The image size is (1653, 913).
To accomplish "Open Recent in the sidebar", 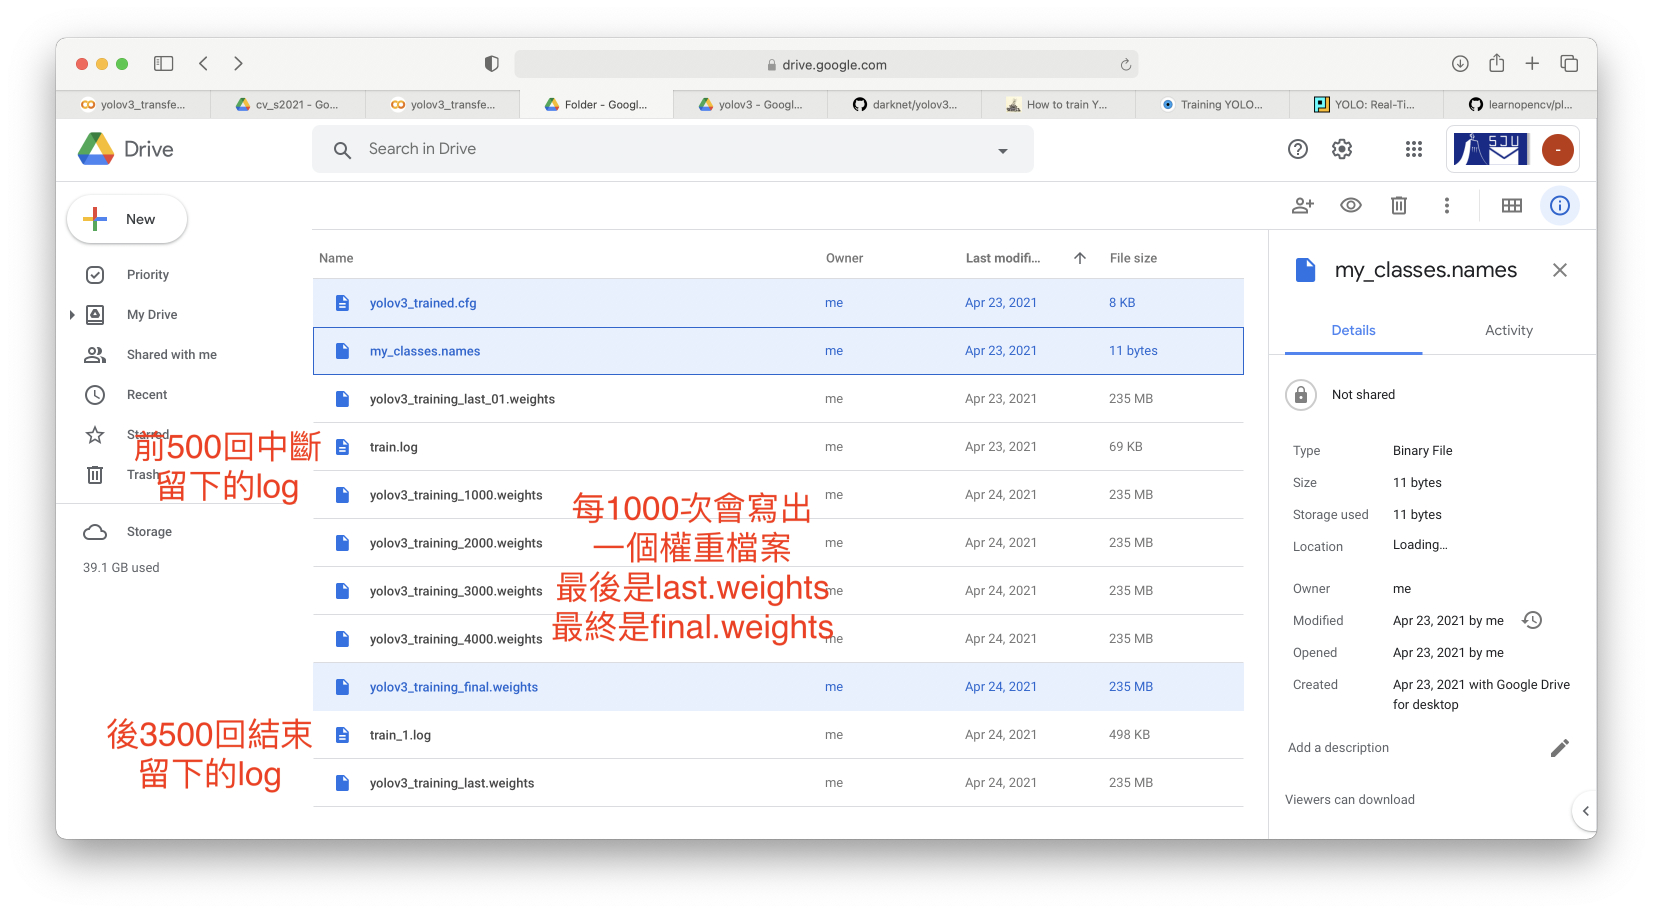I will tap(147, 395).
